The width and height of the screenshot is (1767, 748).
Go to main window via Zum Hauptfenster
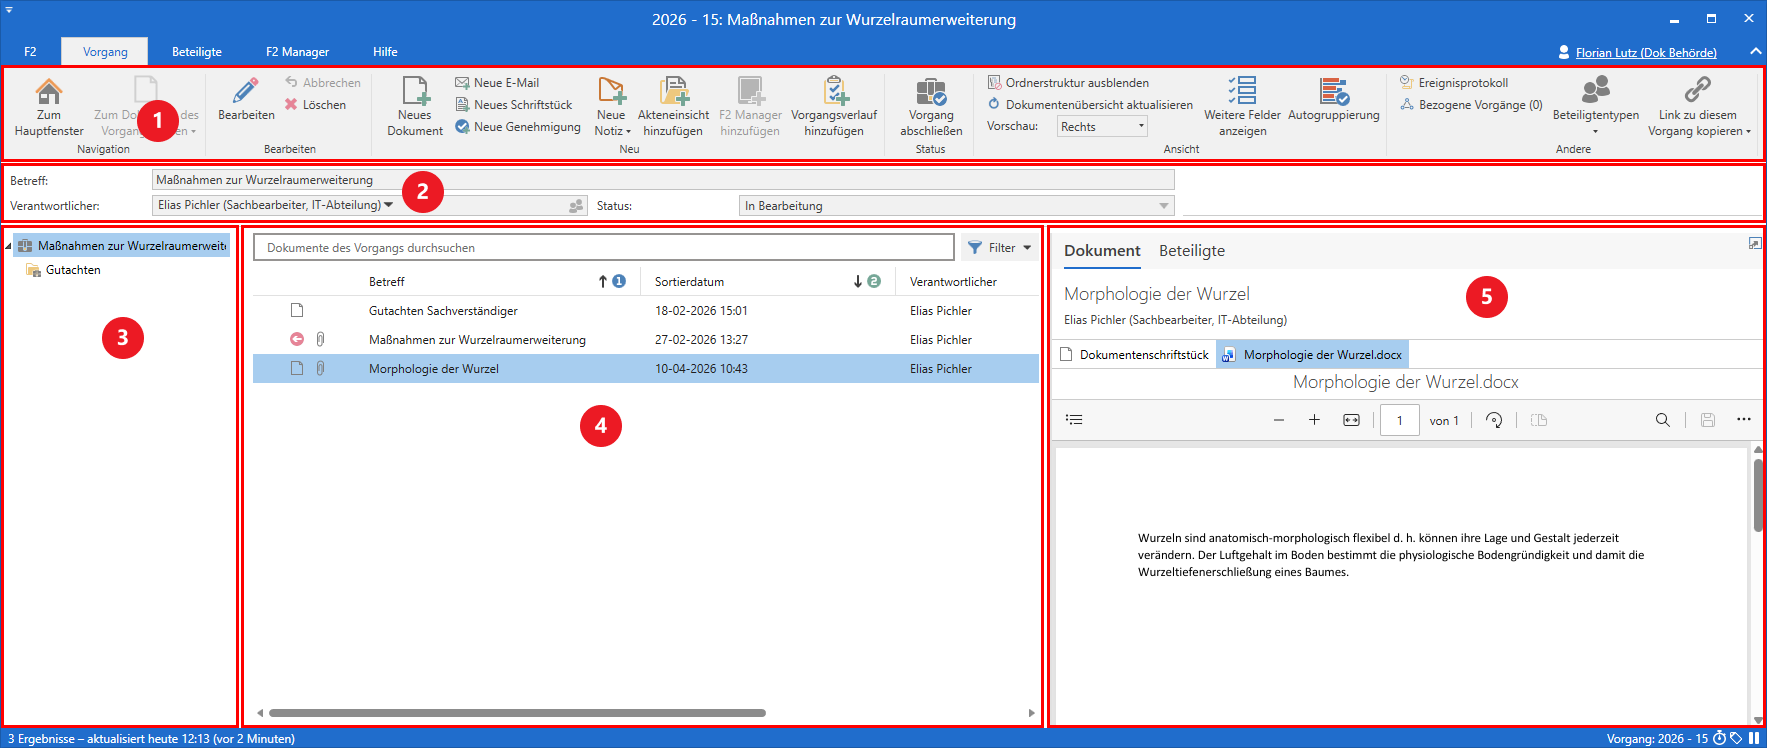[x=49, y=107]
